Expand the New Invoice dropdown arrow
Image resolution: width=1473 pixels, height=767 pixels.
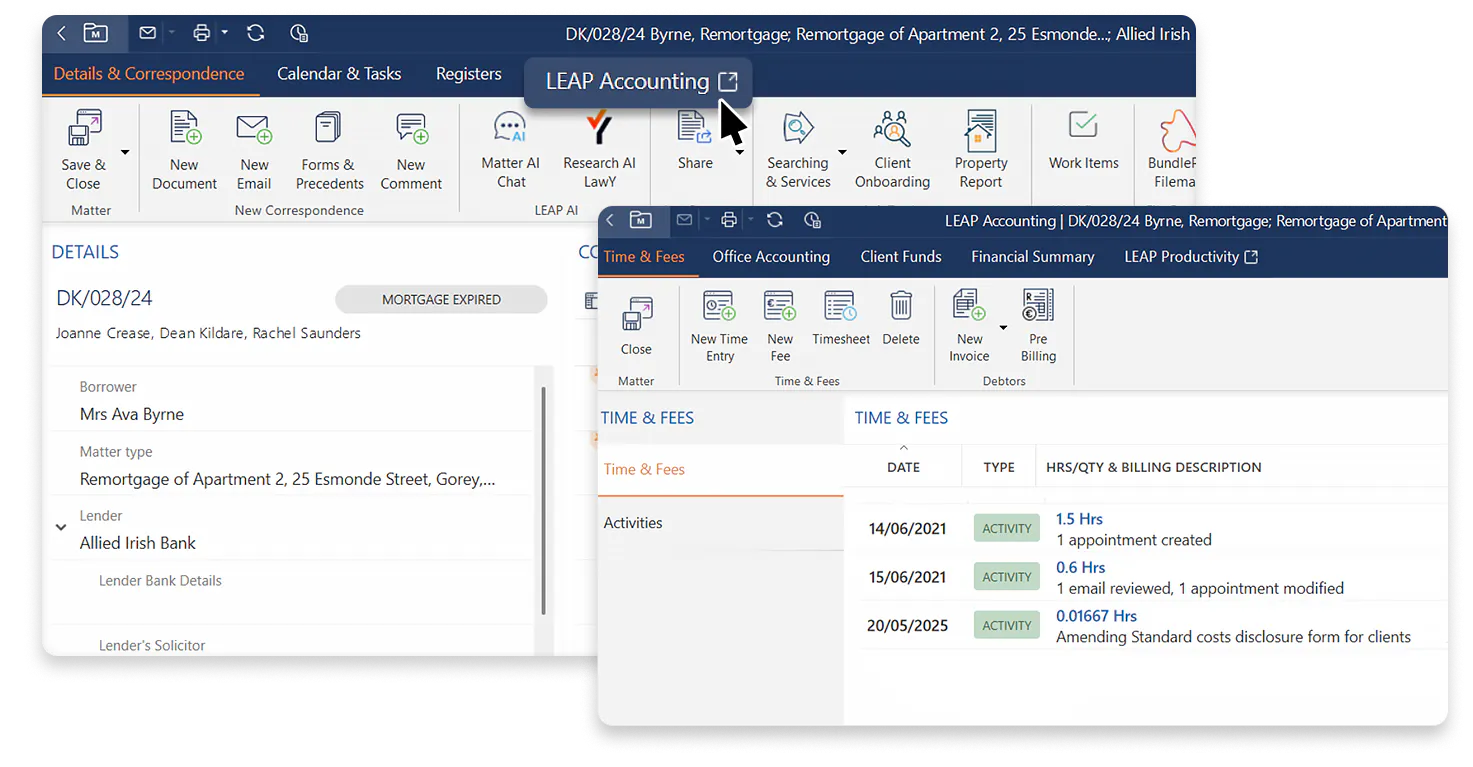point(1003,327)
